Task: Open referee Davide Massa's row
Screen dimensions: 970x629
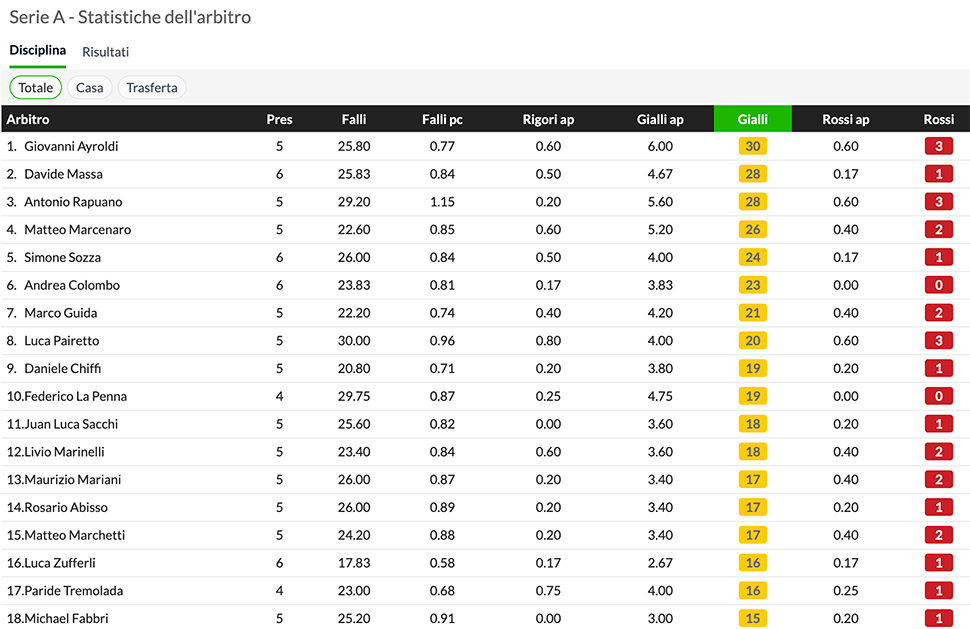Action: click(x=63, y=174)
